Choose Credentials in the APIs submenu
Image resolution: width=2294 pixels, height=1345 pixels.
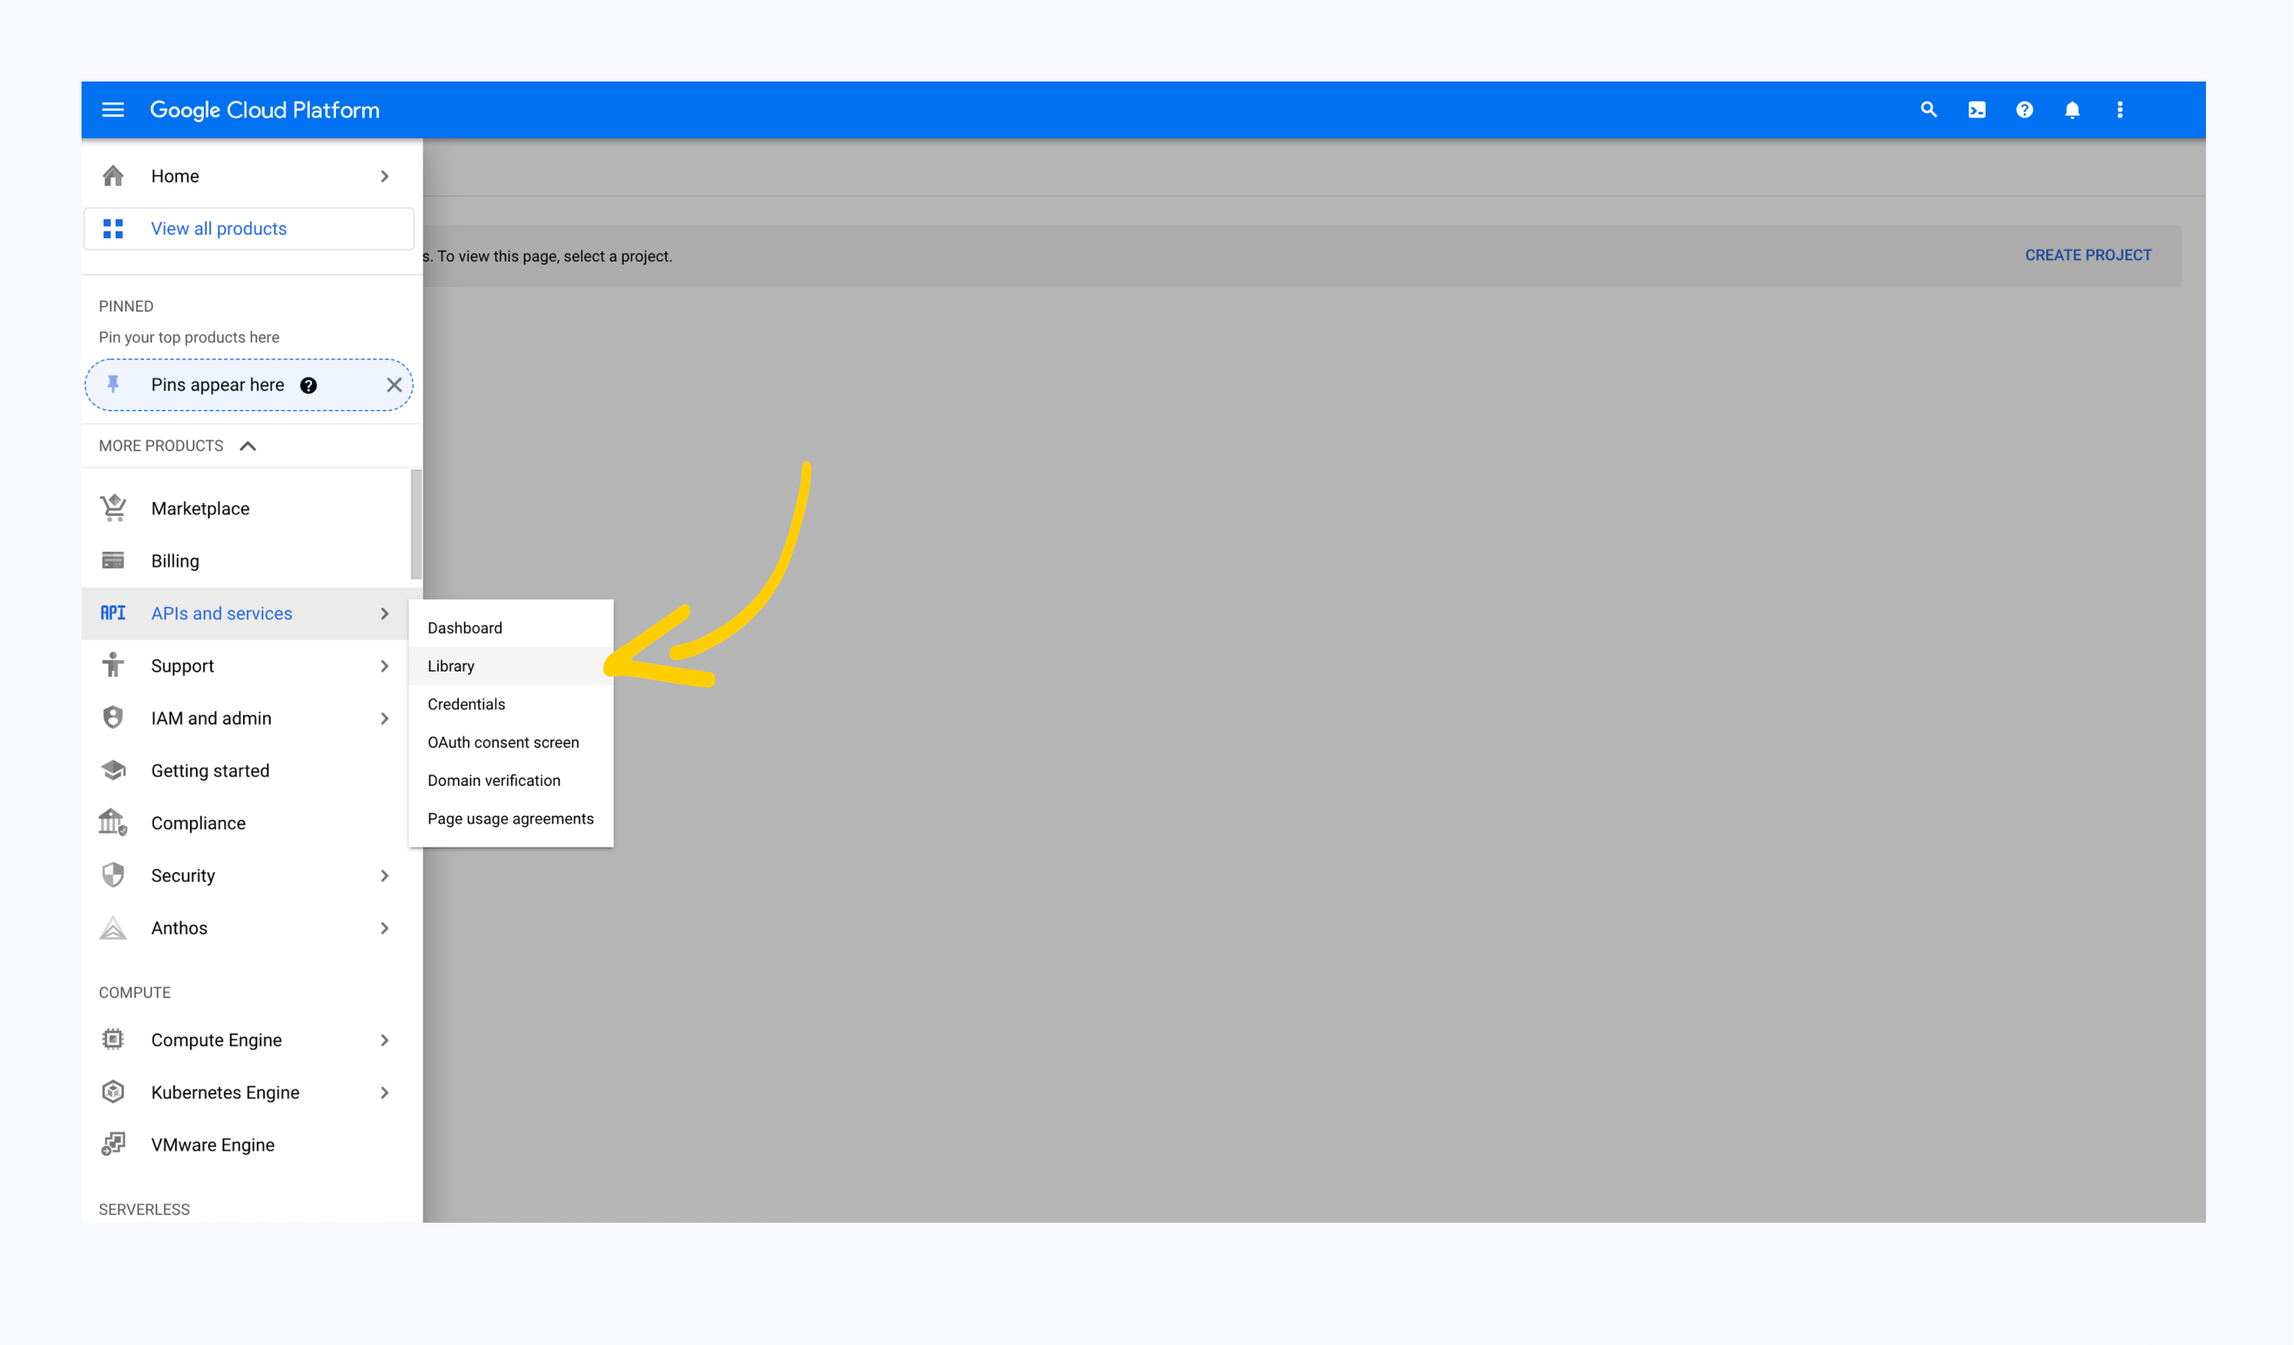(466, 704)
